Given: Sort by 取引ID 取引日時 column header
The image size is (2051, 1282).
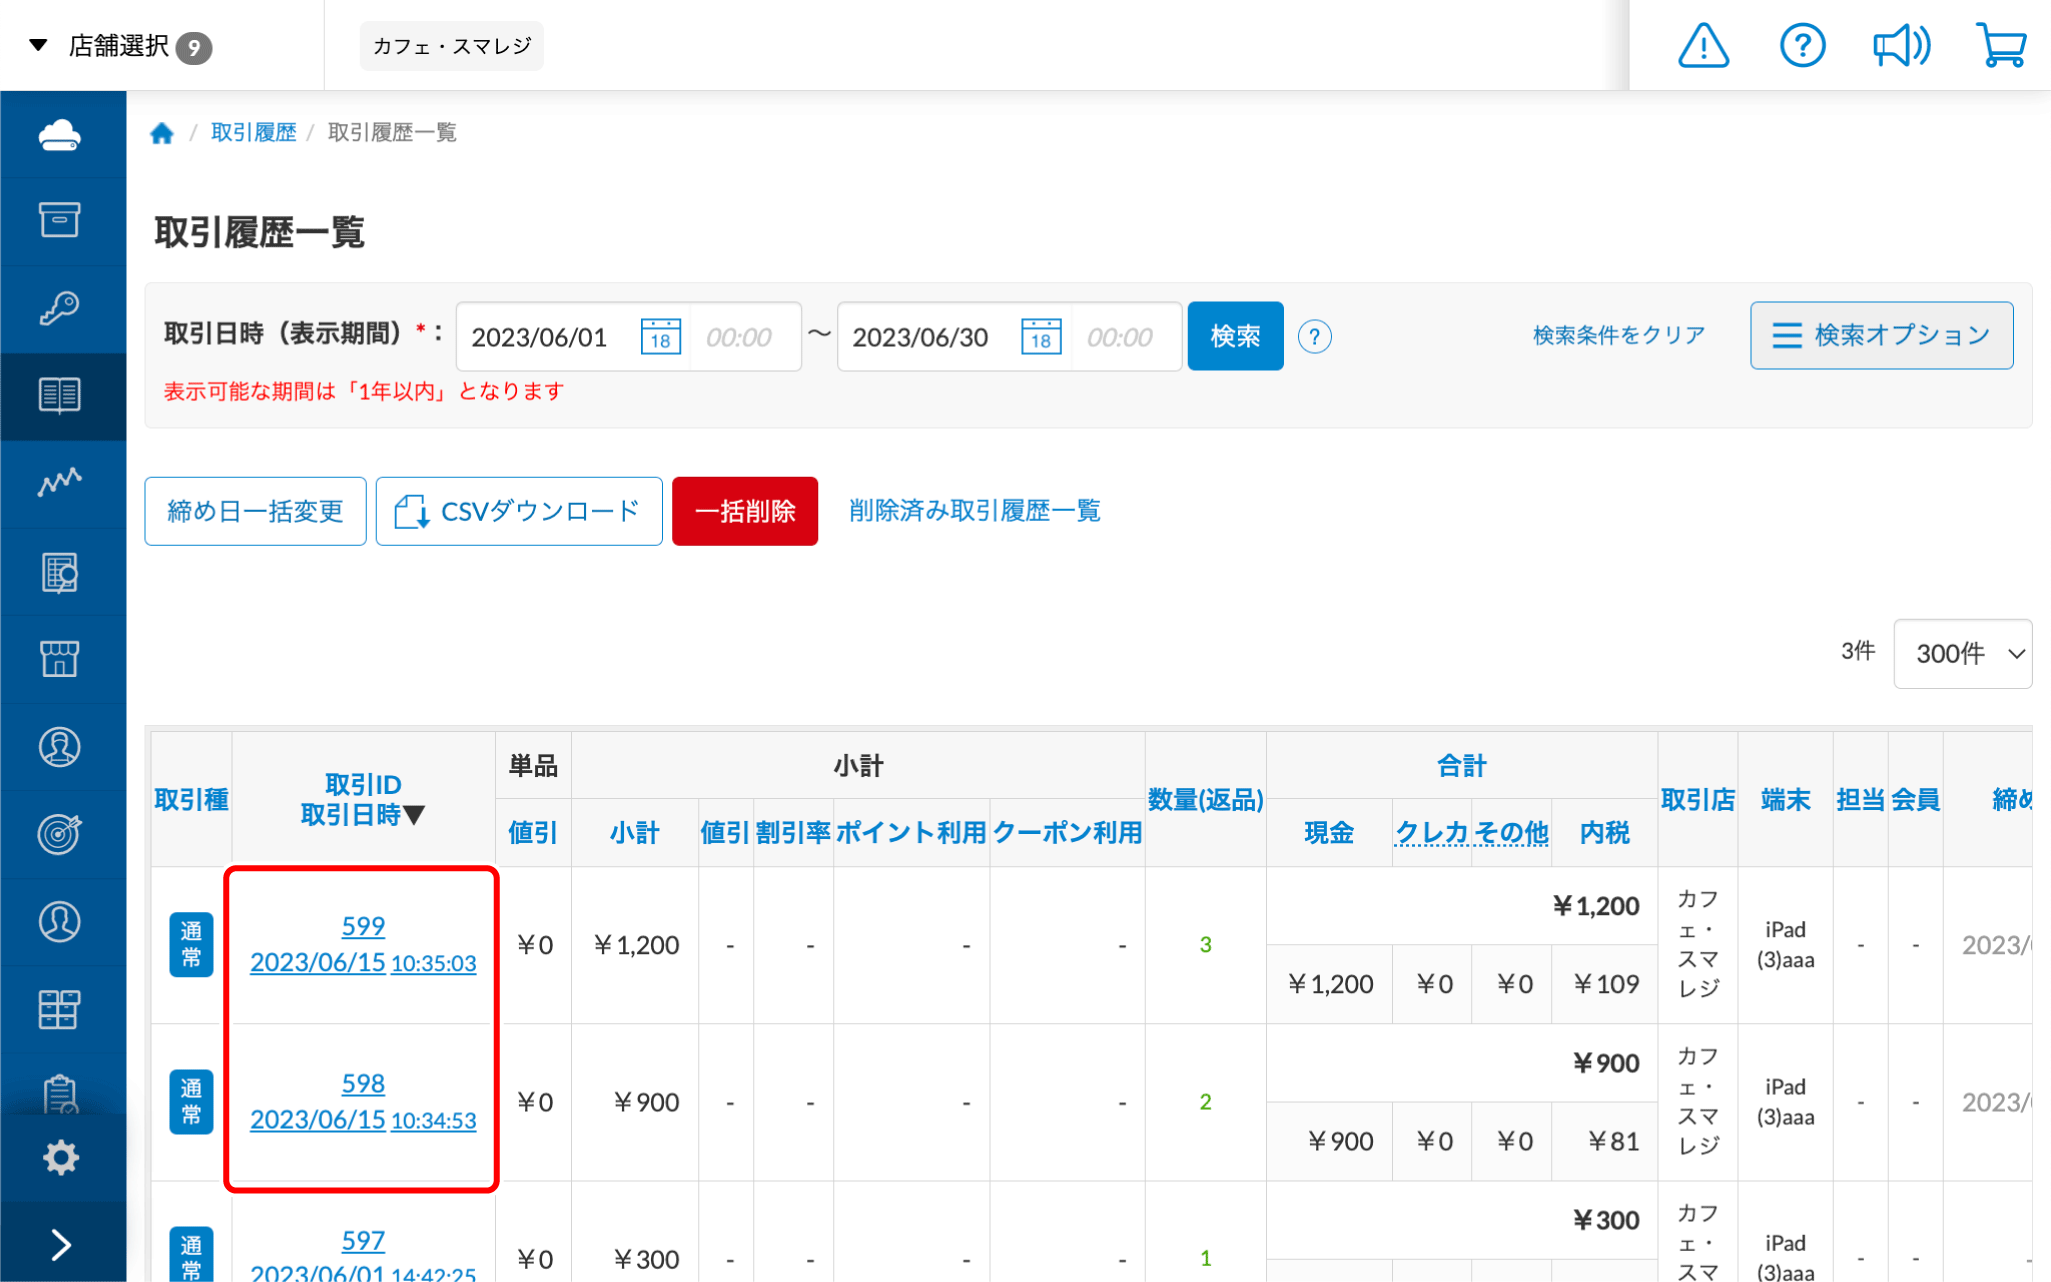Looking at the screenshot, I should click(363, 799).
